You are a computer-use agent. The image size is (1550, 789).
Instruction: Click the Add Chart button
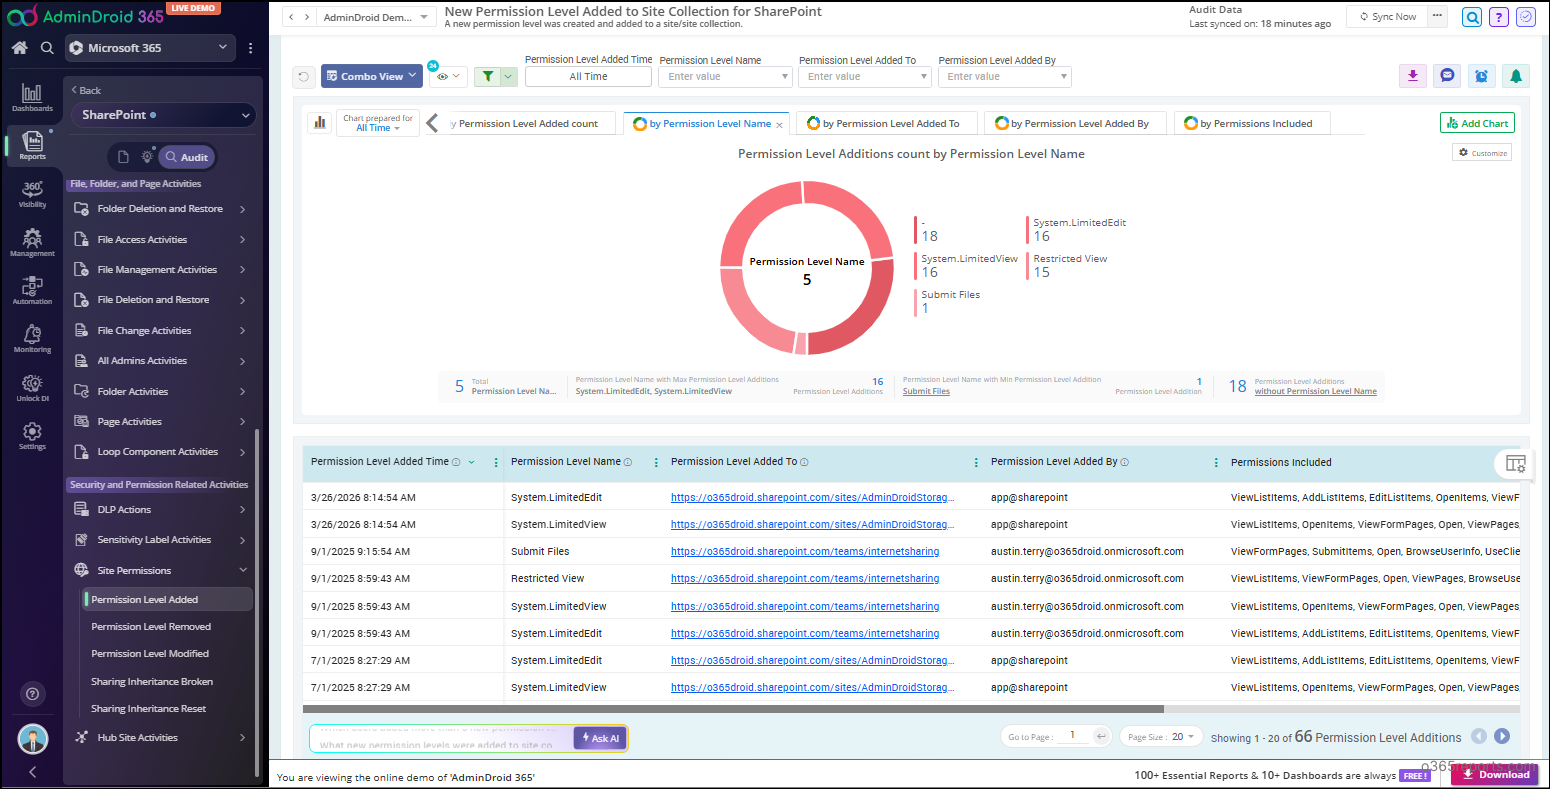(x=1477, y=123)
